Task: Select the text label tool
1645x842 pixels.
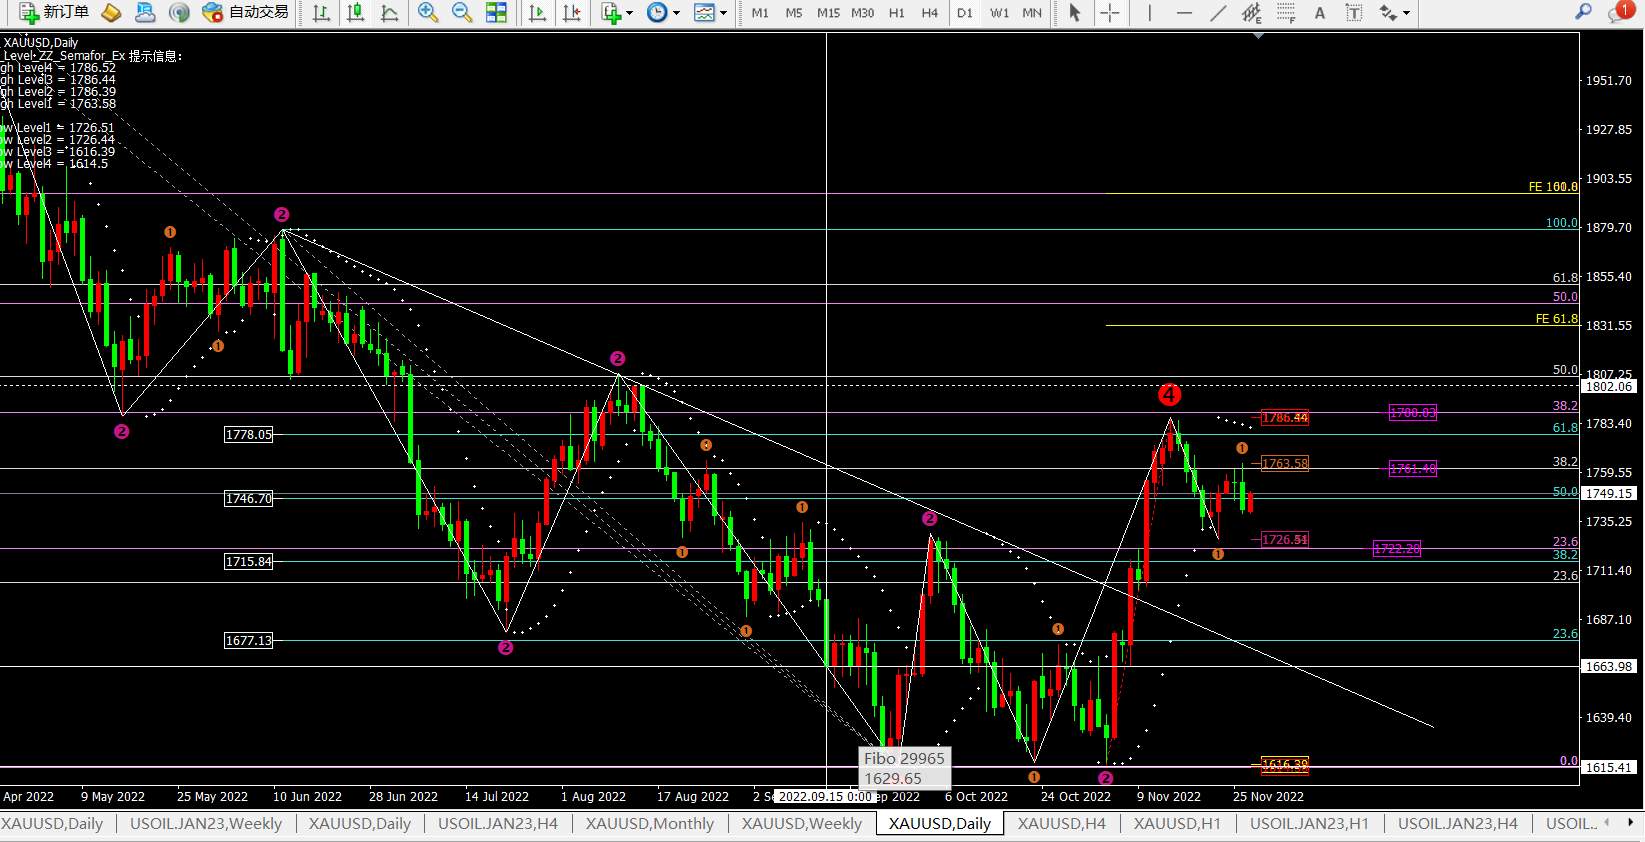Action: (1354, 13)
